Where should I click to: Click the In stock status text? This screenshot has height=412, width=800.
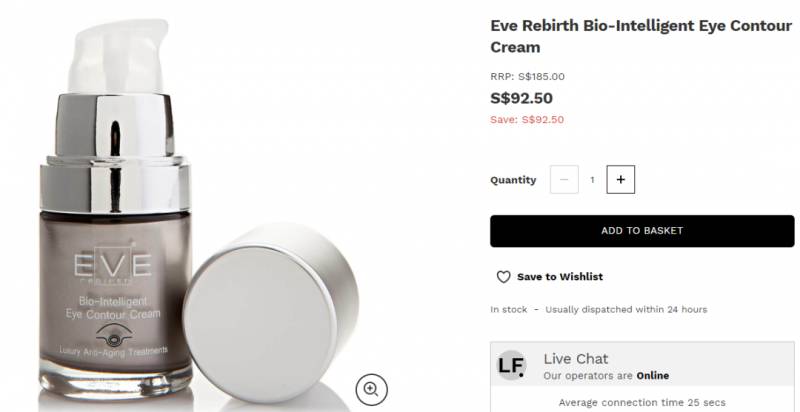point(509,310)
